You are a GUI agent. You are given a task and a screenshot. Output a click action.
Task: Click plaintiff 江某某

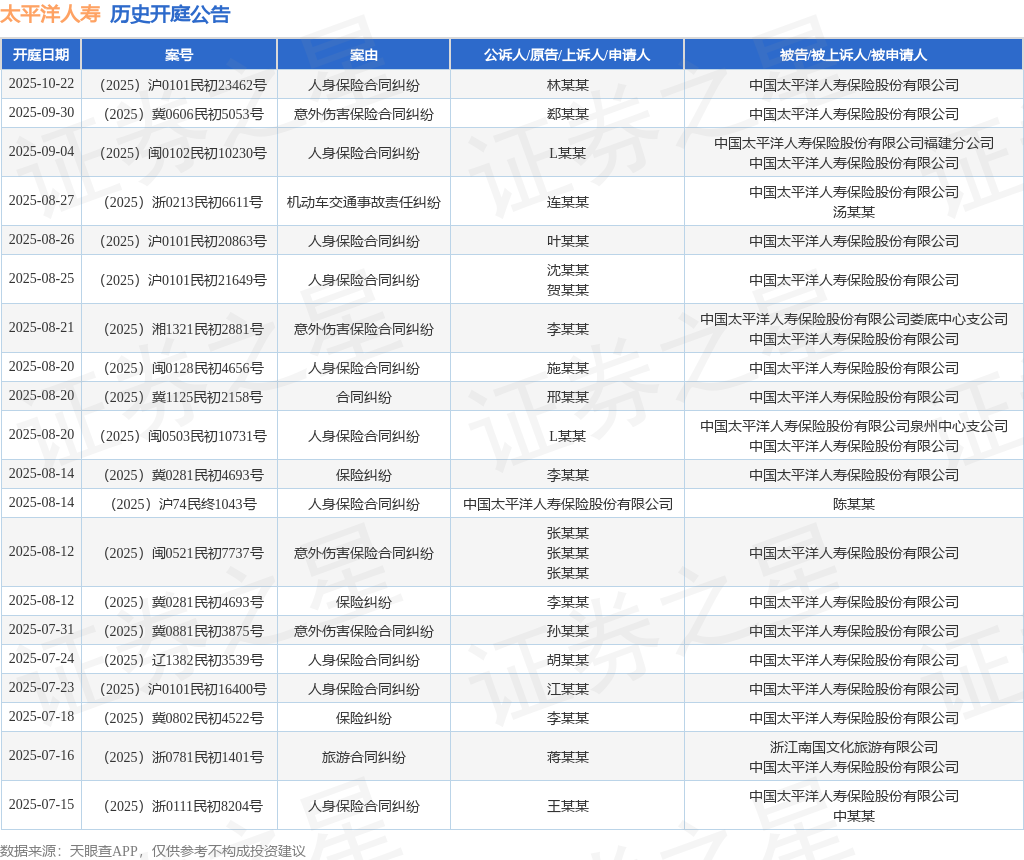pyautogui.click(x=568, y=690)
